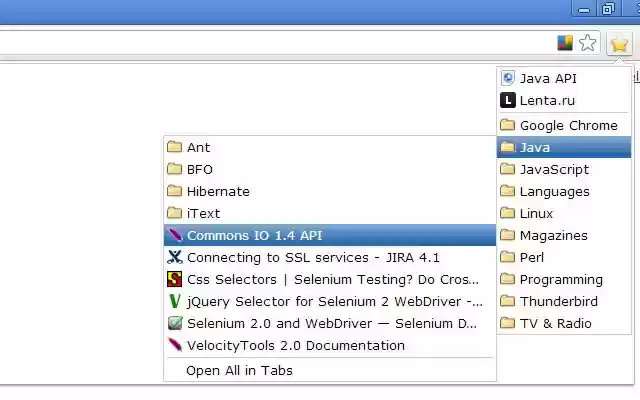Click the Hibernate folder icon
Image resolution: width=640 pixels, height=400 pixels.
tap(175, 191)
